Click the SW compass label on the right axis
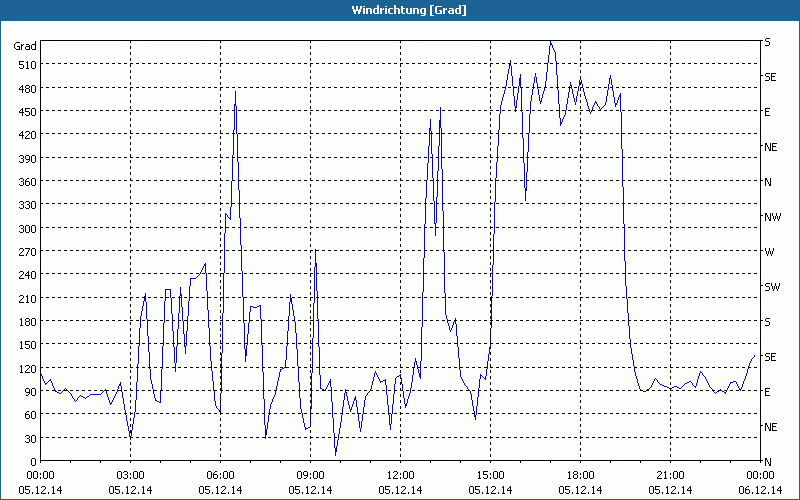Image resolution: width=800 pixels, height=500 pixels. [x=771, y=287]
